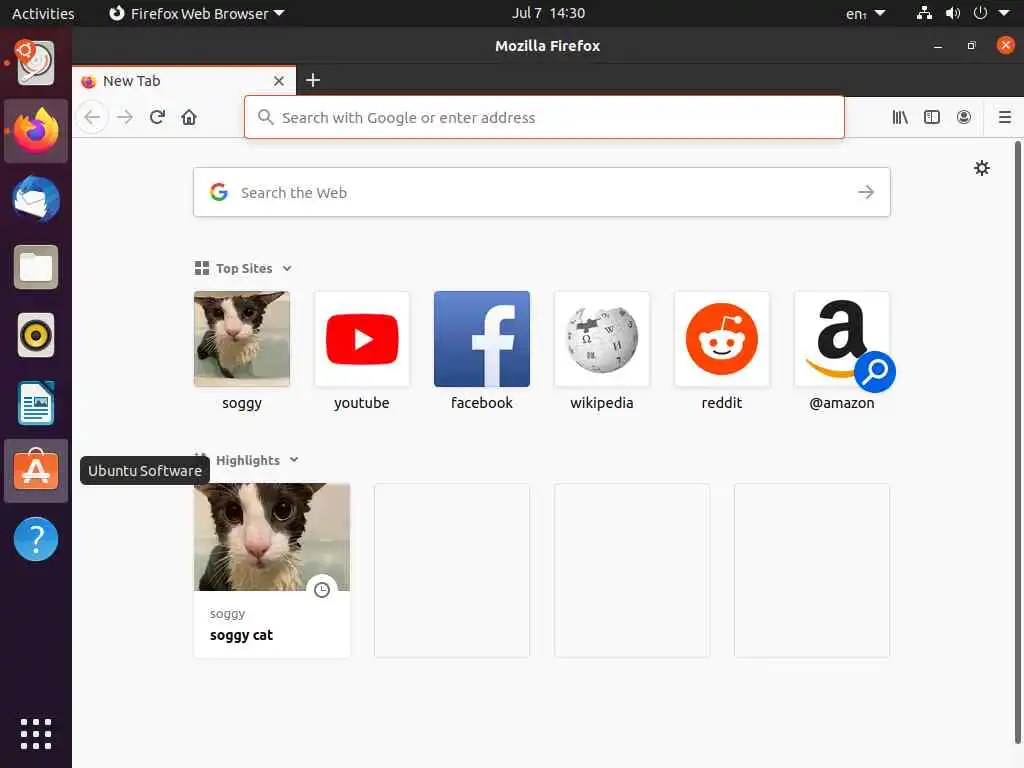
Task: Open the Library bookmarks icon
Action: tap(900, 118)
